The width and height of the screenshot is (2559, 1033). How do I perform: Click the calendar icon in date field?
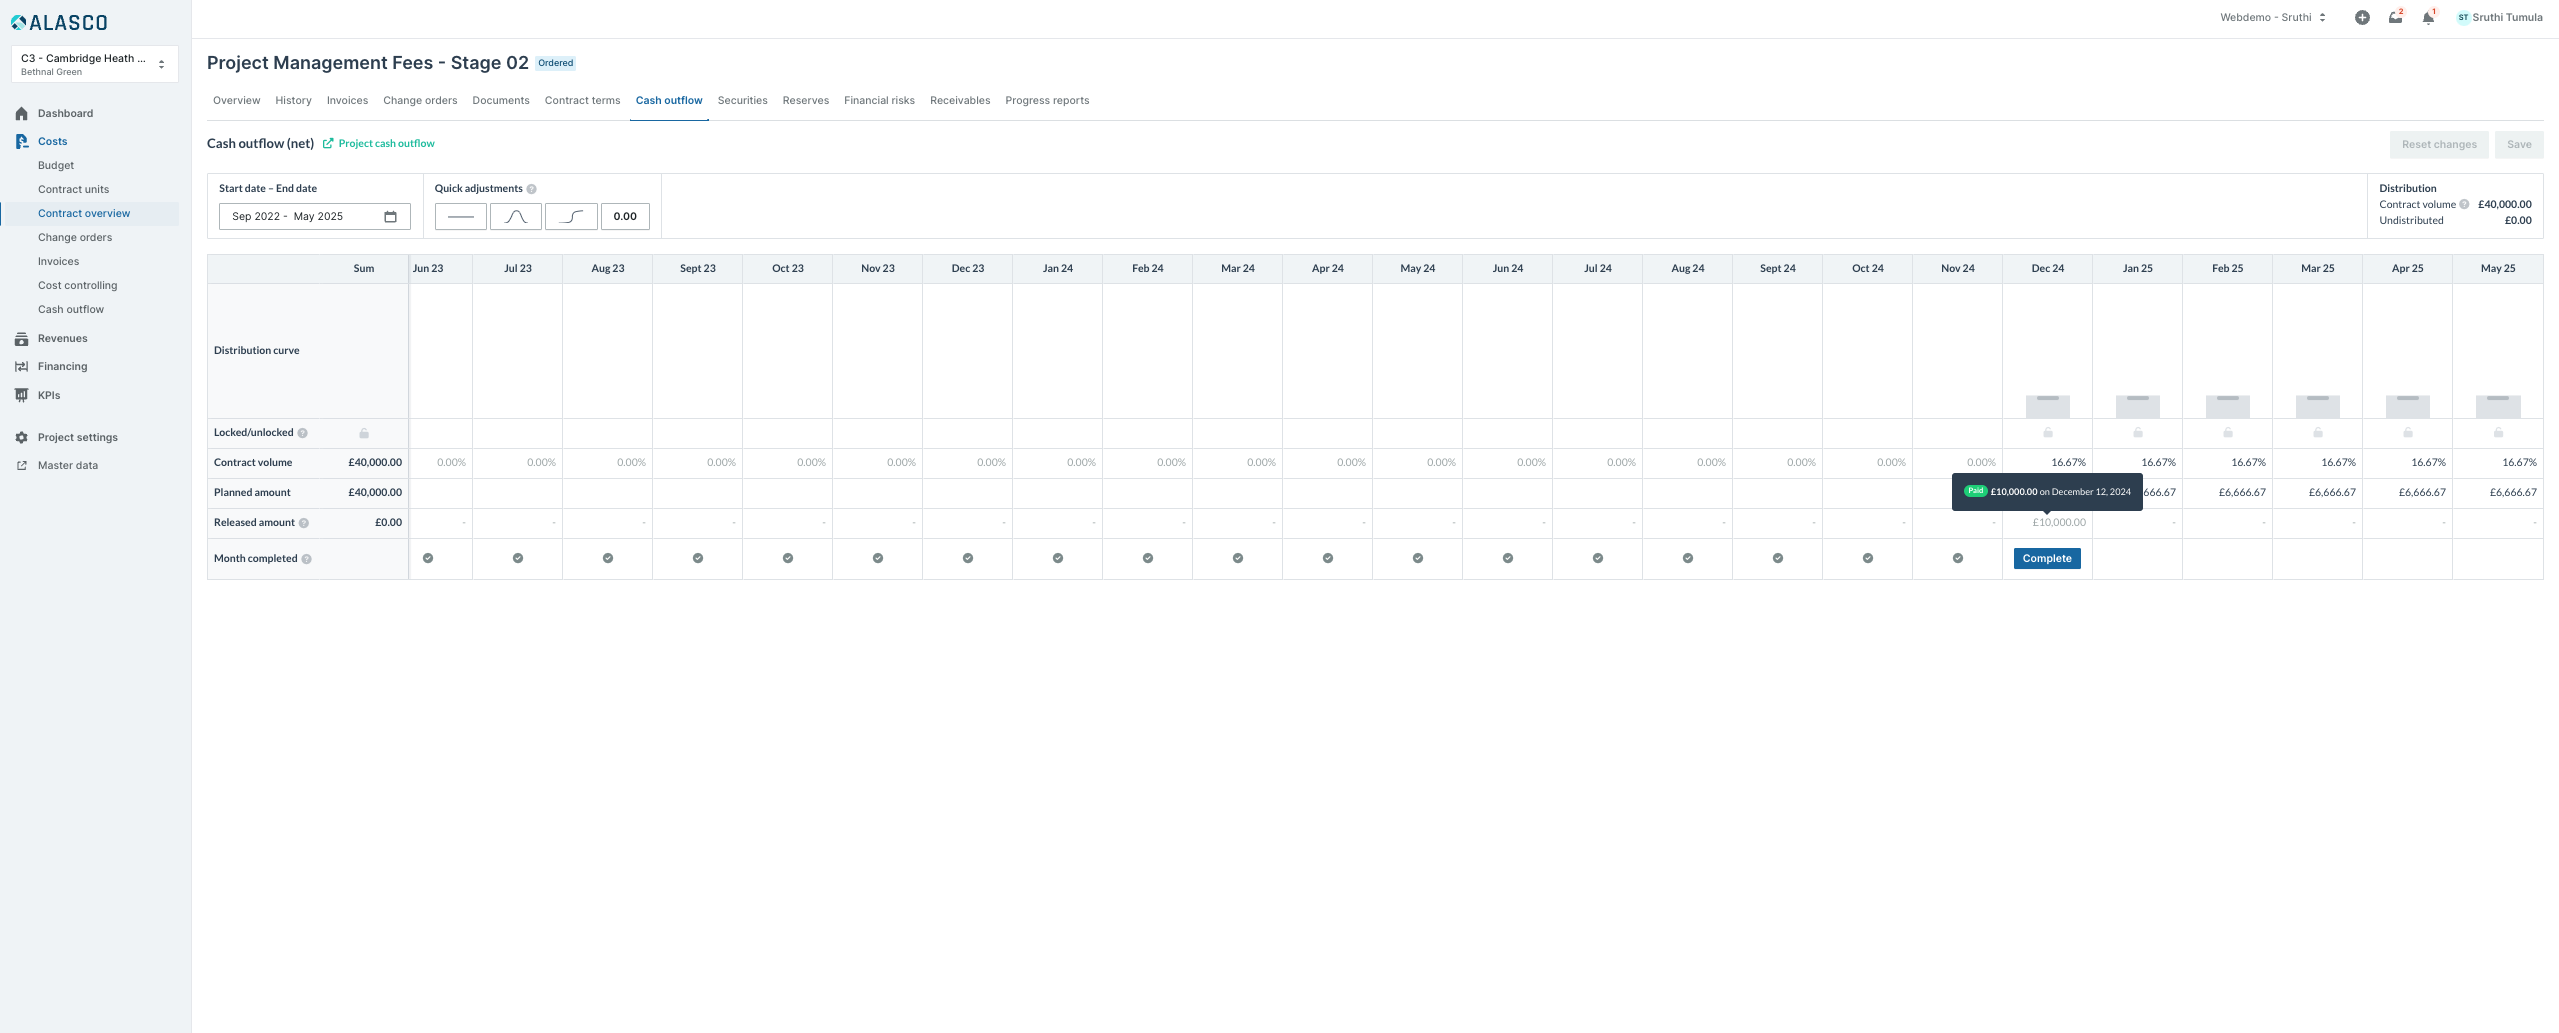click(x=391, y=217)
